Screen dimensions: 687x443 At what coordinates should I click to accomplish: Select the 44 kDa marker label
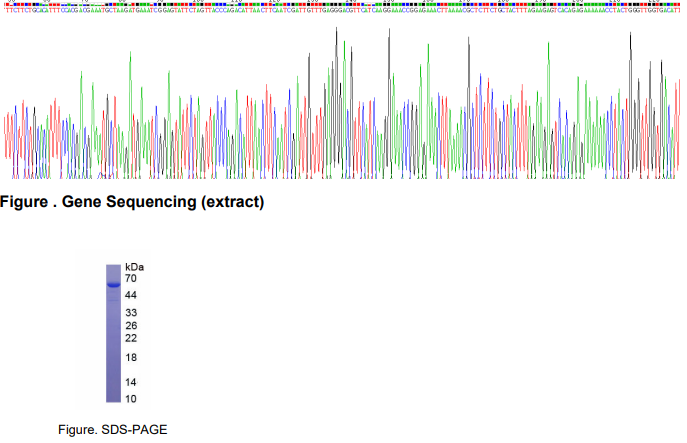131,296
